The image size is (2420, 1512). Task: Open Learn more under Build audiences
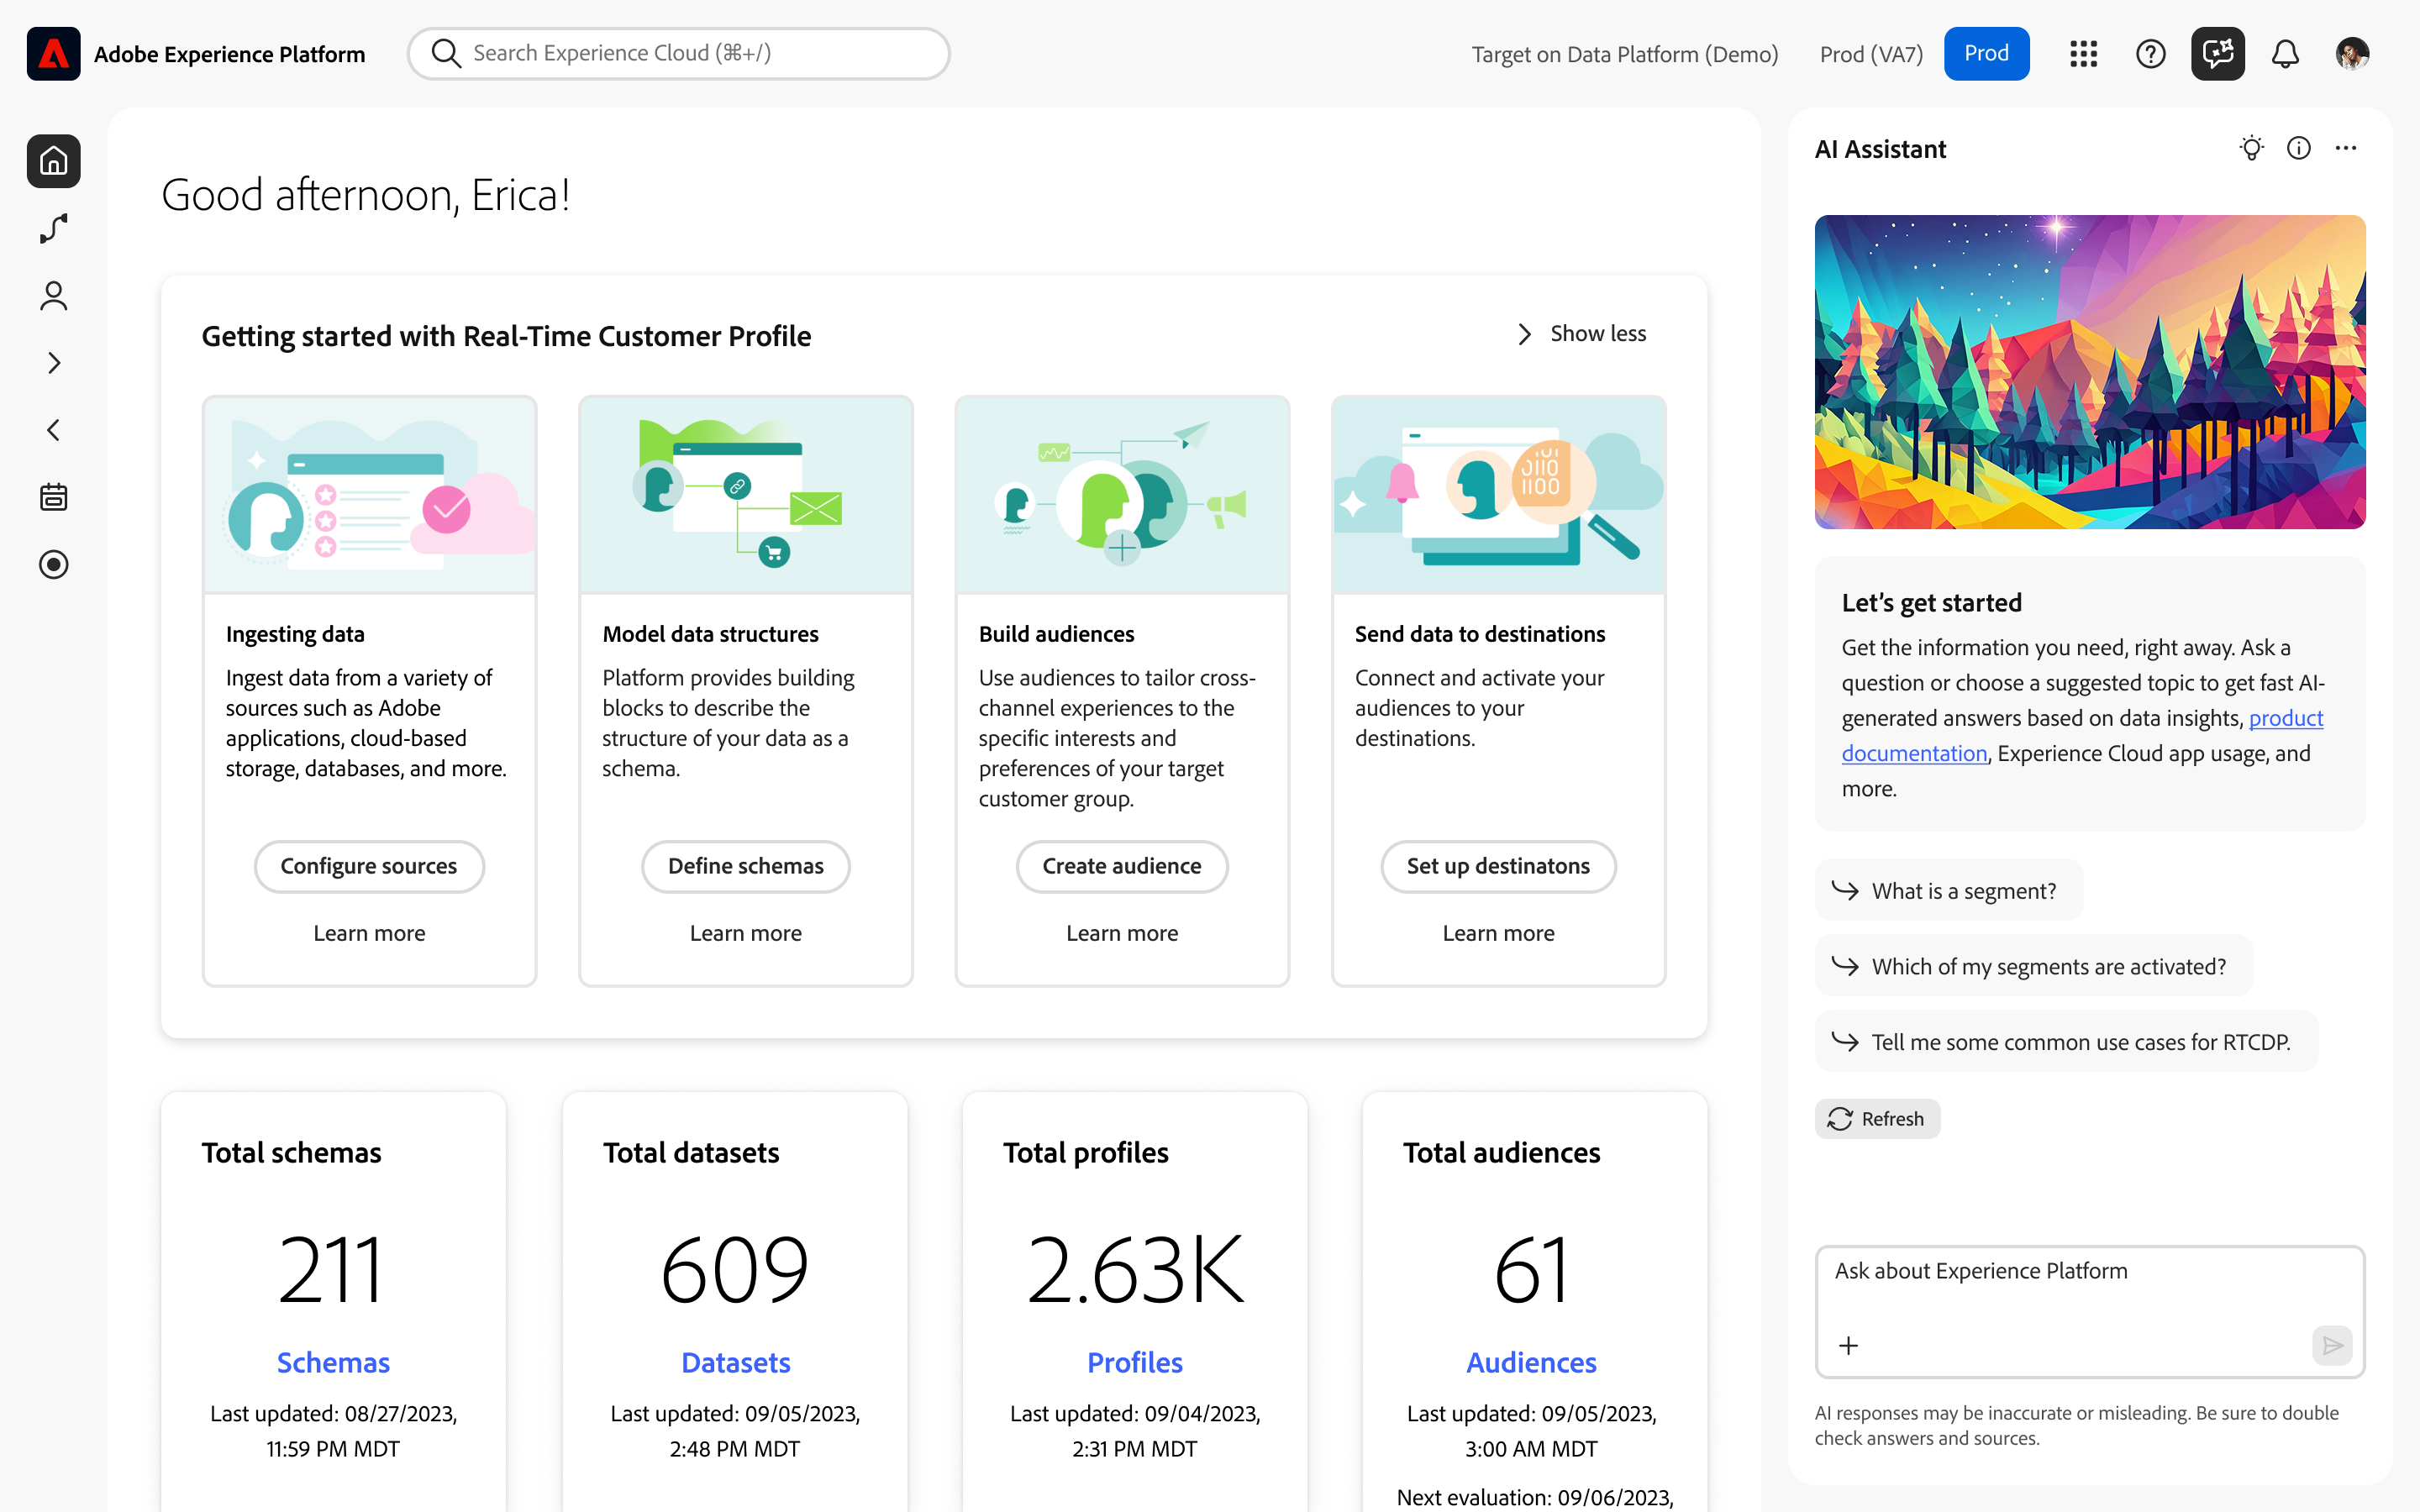[1122, 933]
